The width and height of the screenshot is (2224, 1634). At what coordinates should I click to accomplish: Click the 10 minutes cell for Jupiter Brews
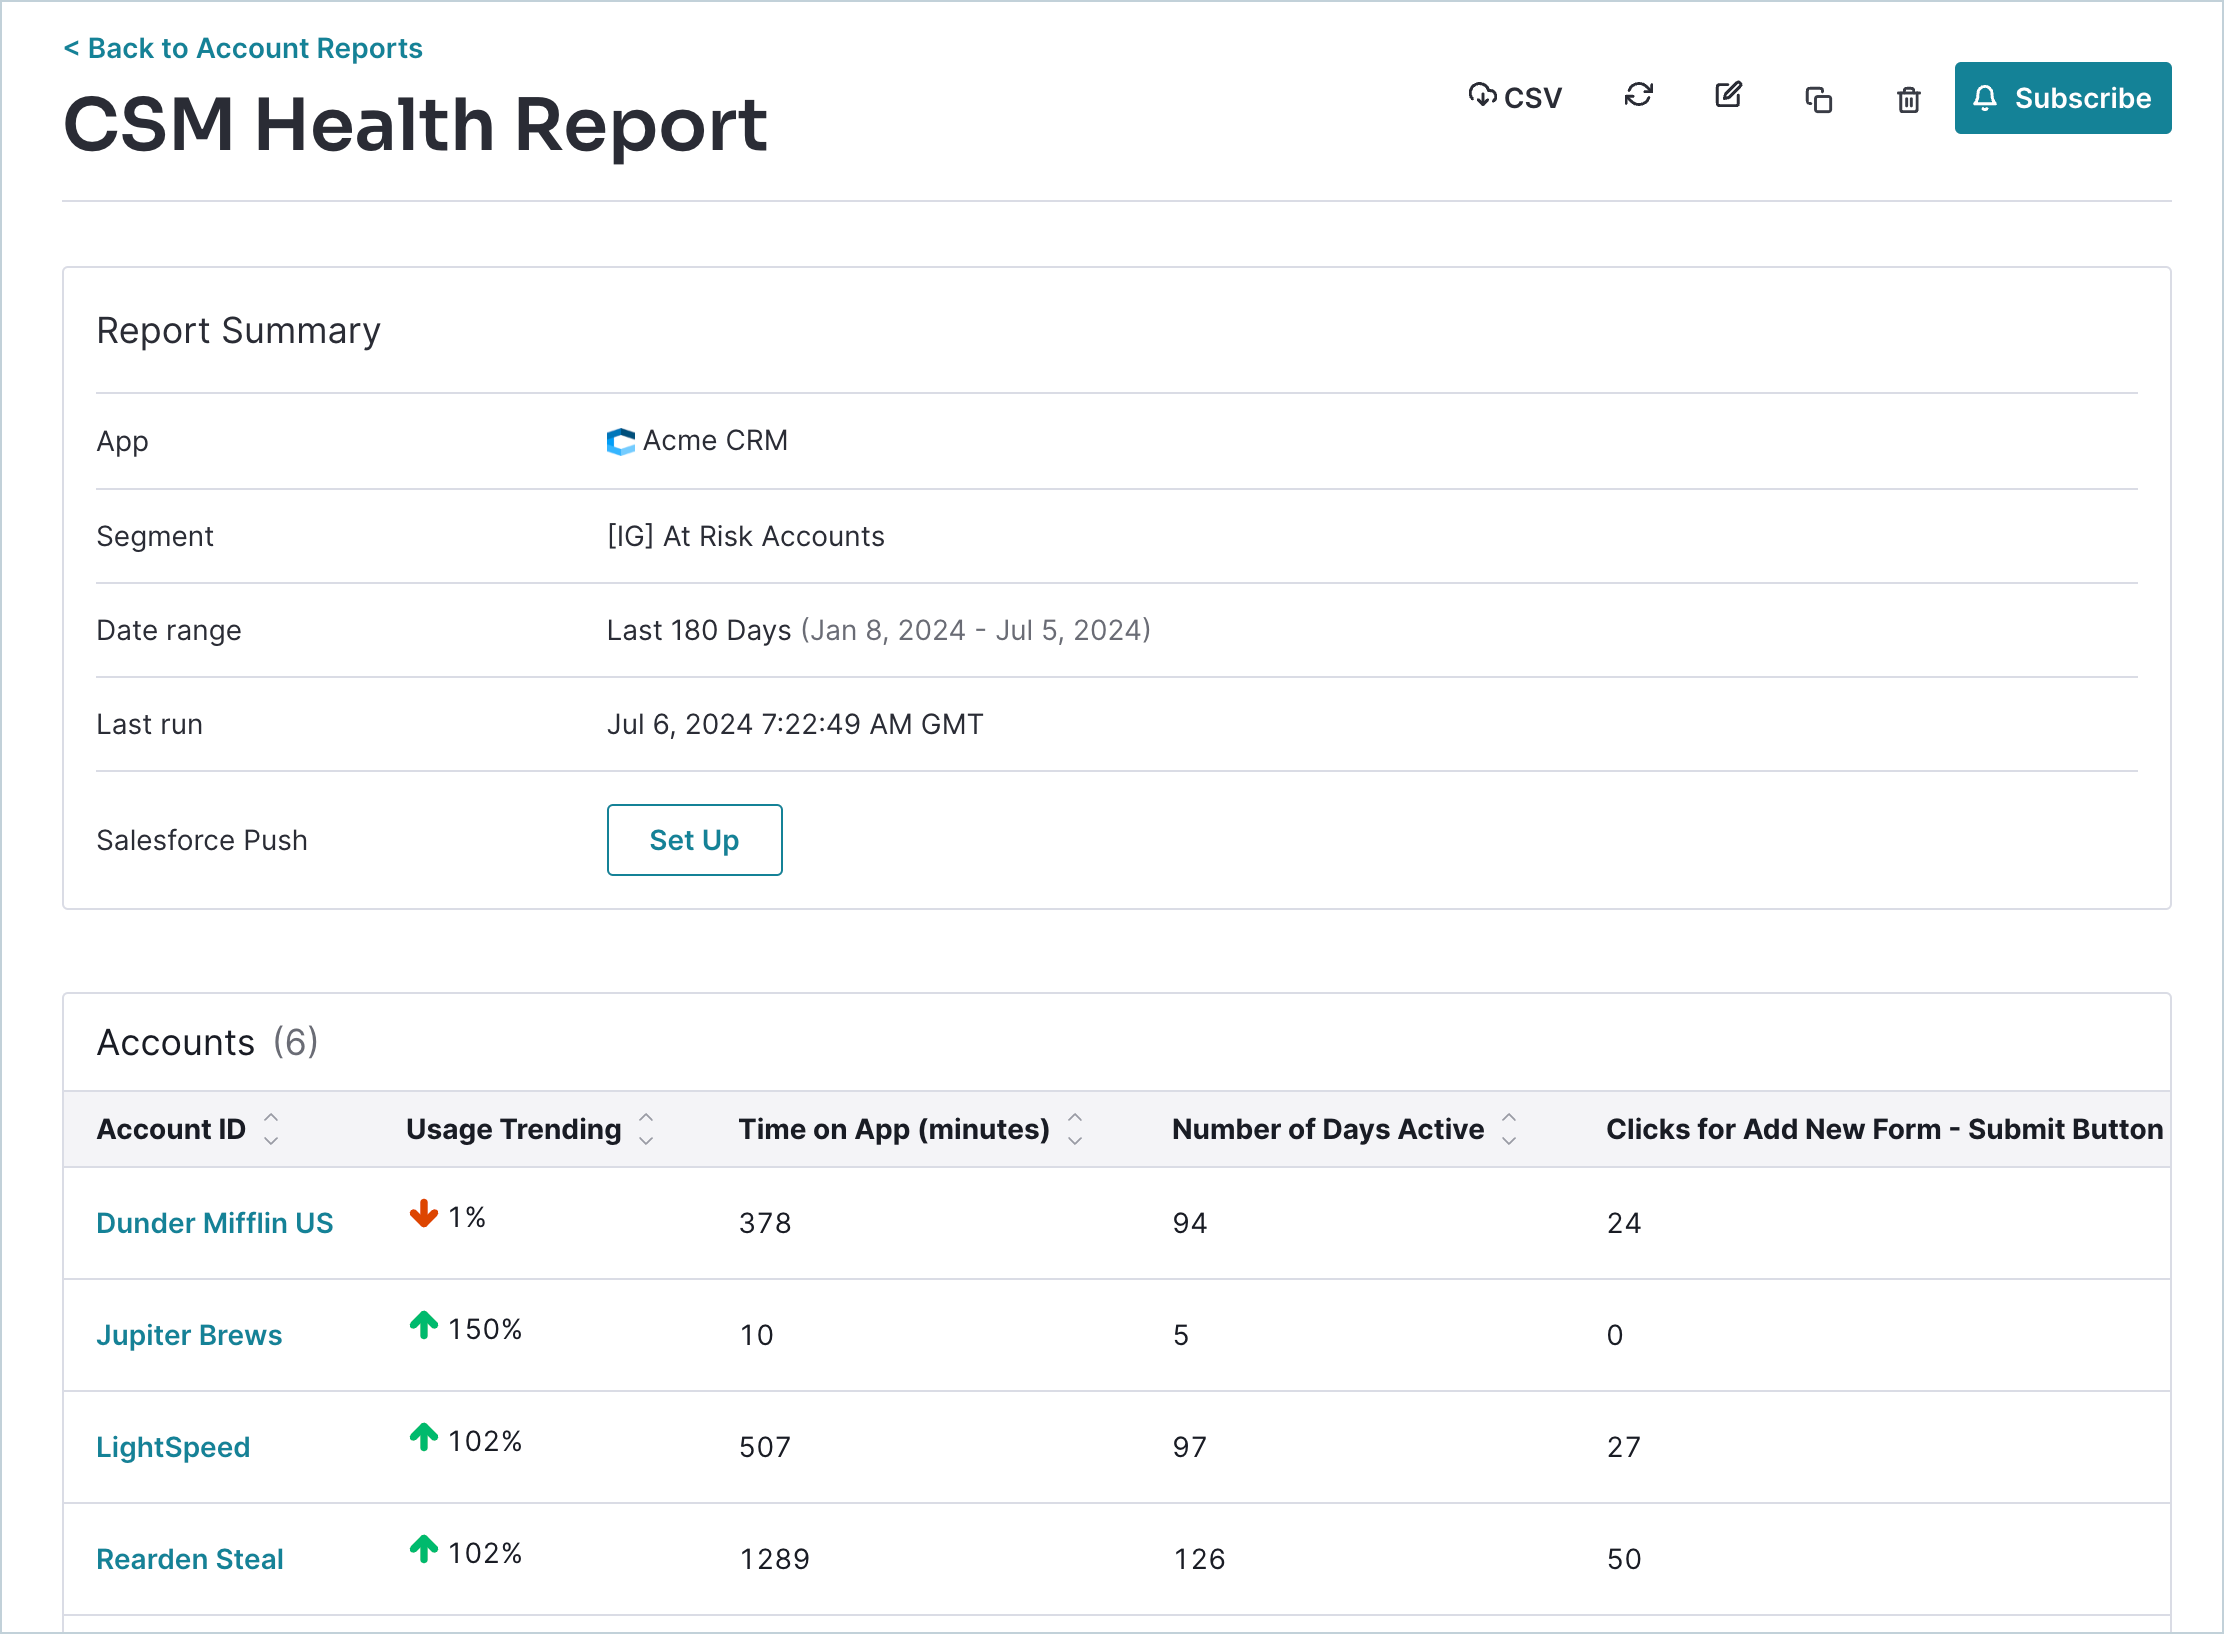tap(756, 1335)
